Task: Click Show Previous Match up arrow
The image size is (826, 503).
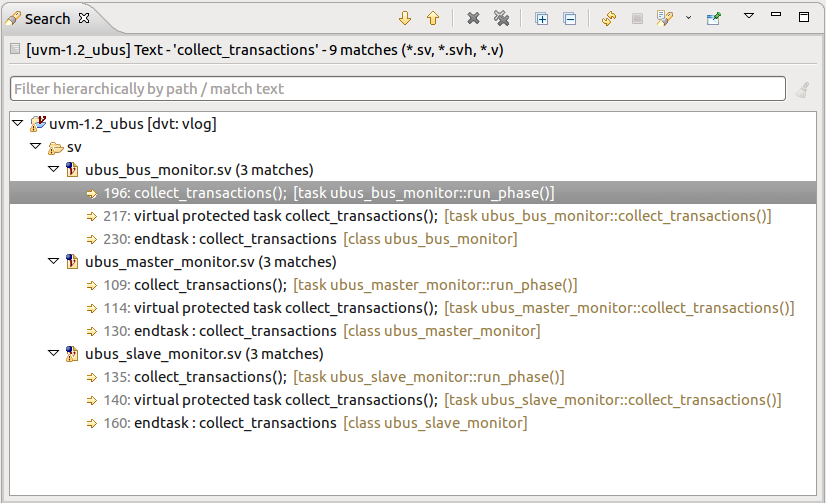Action: 433,18
